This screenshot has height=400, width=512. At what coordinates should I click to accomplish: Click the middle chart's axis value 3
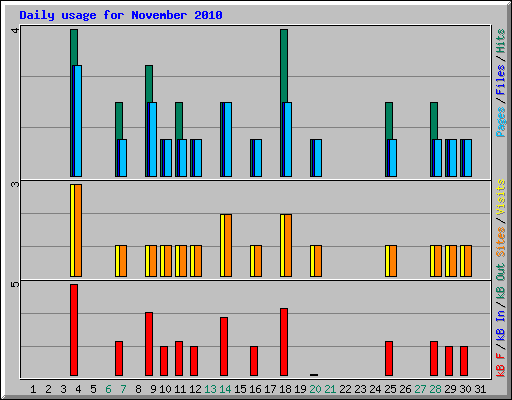click(x=15, y=184)
